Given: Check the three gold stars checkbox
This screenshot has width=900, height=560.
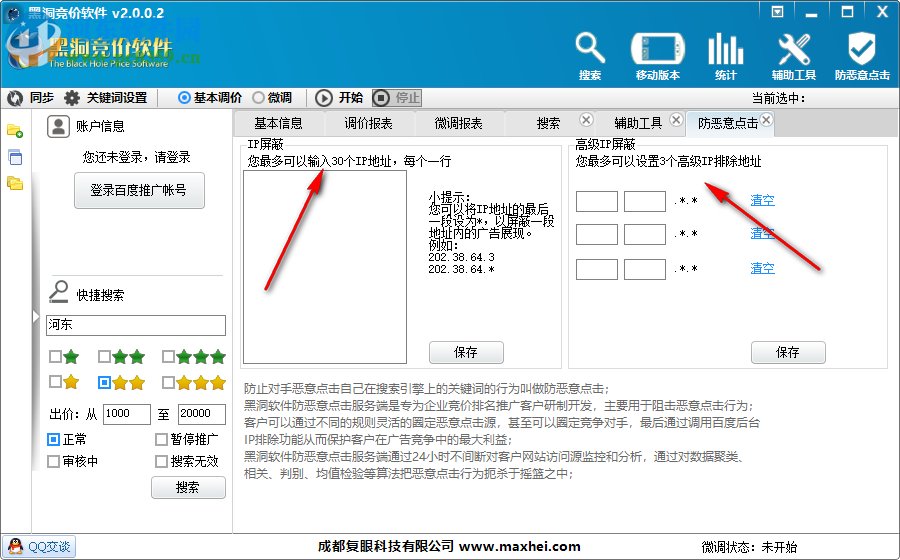Looking at the screenshot, I should [168, 382].
